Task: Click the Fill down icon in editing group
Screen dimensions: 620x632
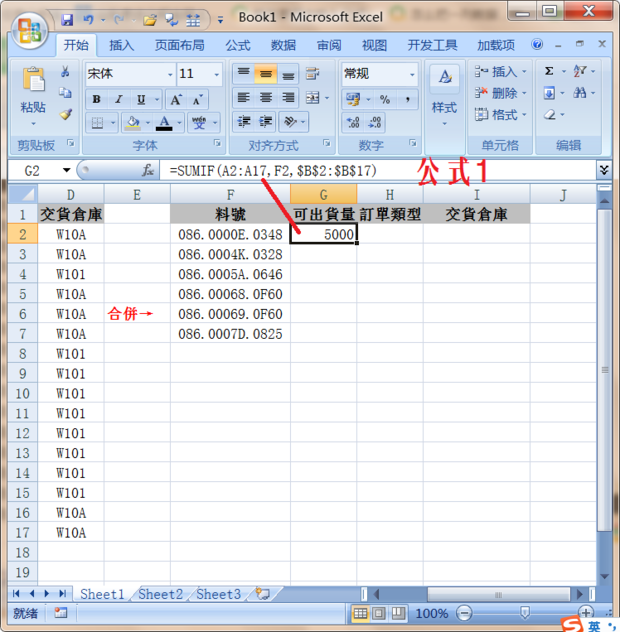Action: click(x=549, y=93)
